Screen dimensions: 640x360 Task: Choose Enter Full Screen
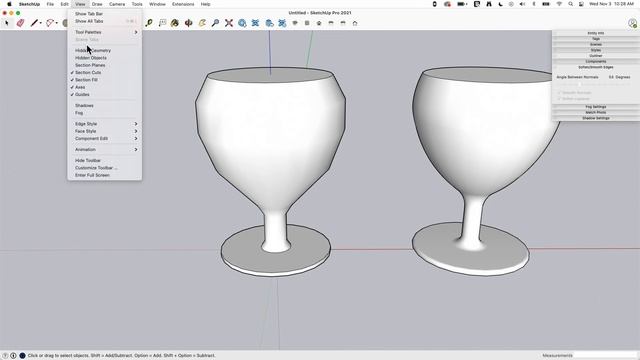click(x=104, y=176)
